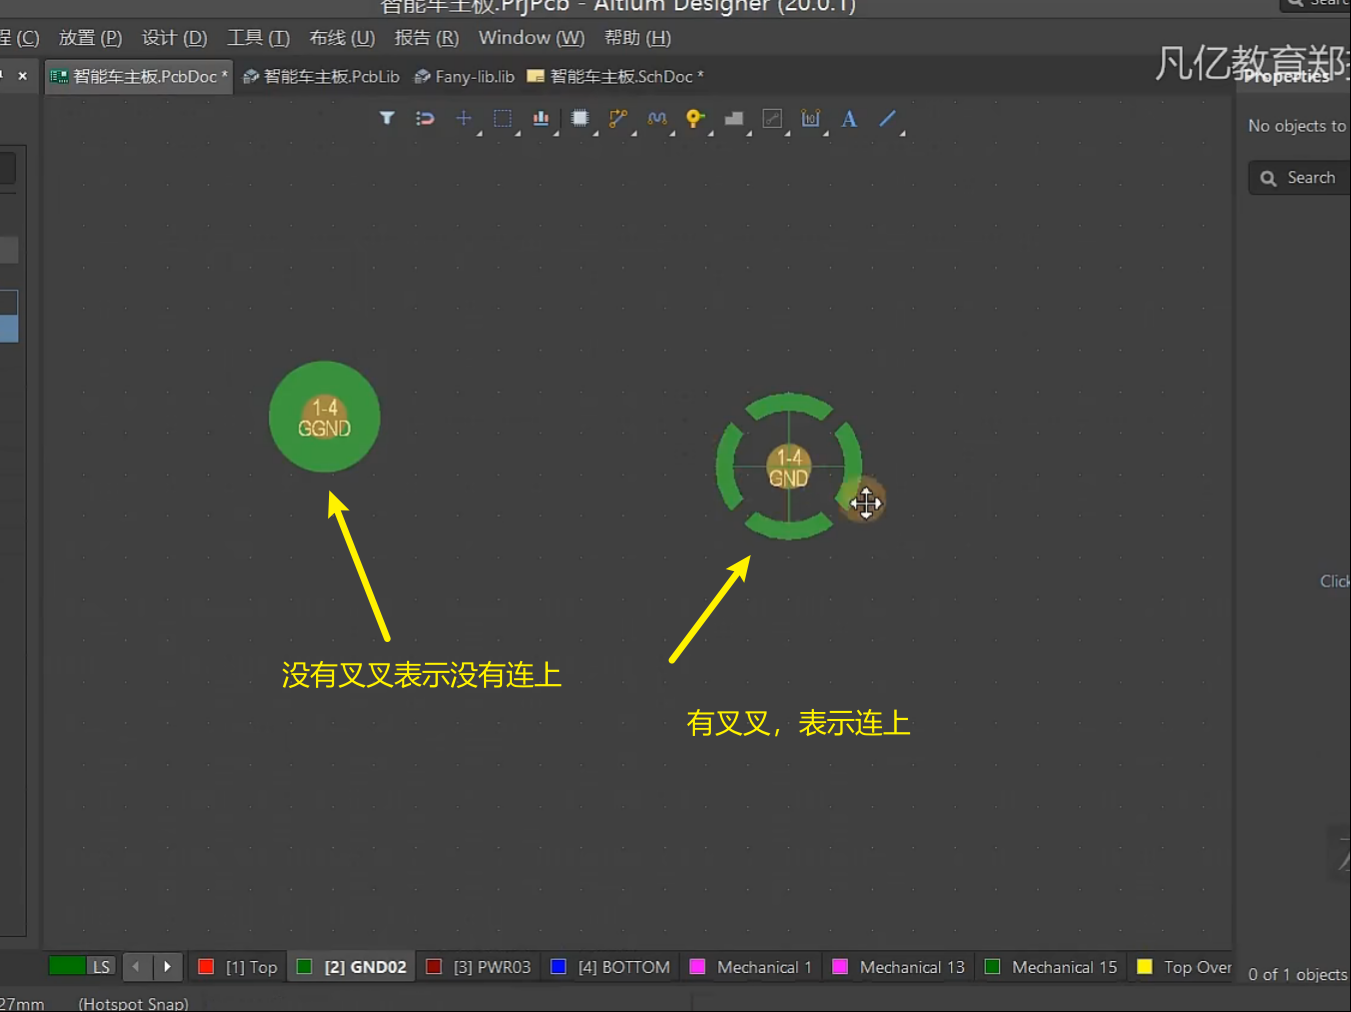Click the align objects tool icon
The height and width of the screenshot is (1012, 1351).
pyautogui.click(x=541, y=118)
